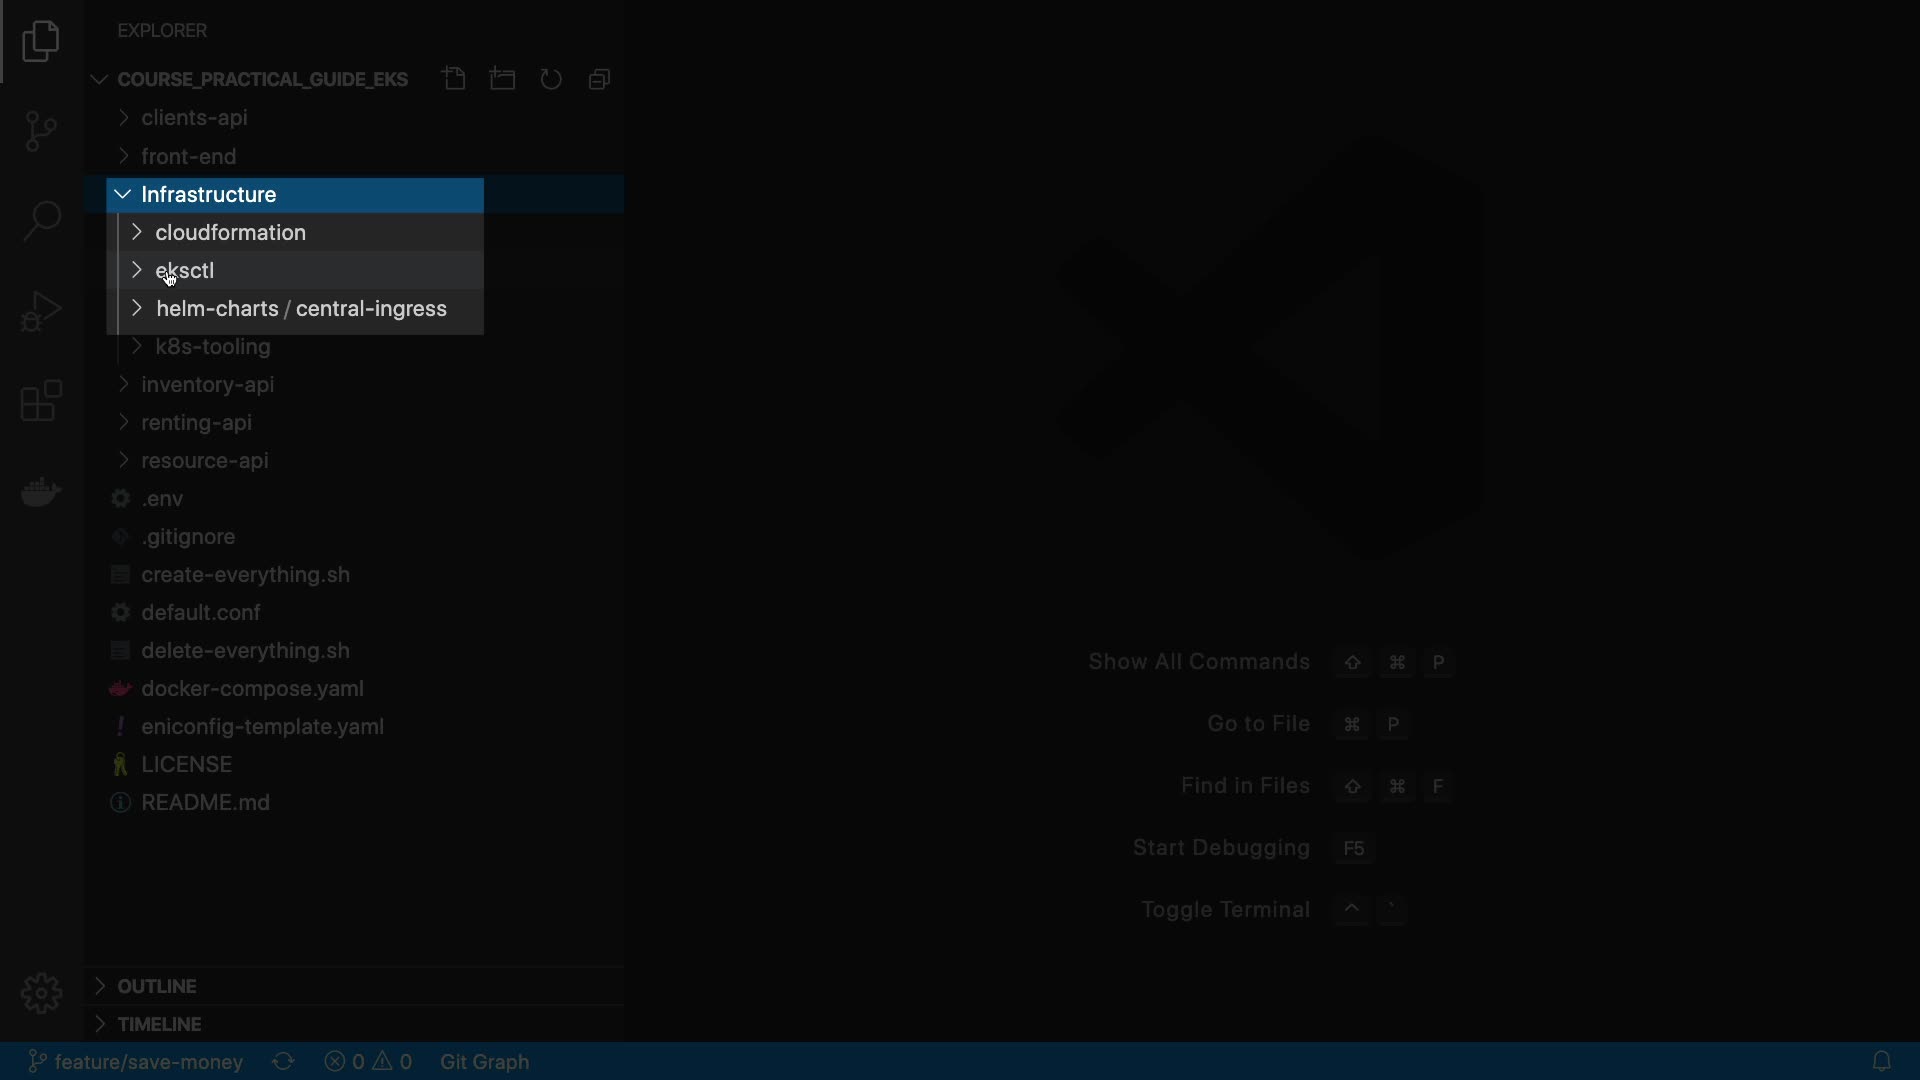1920x1080 pixels.
Task: Open the Extensions view icon
Action: [x=41, y=401]
